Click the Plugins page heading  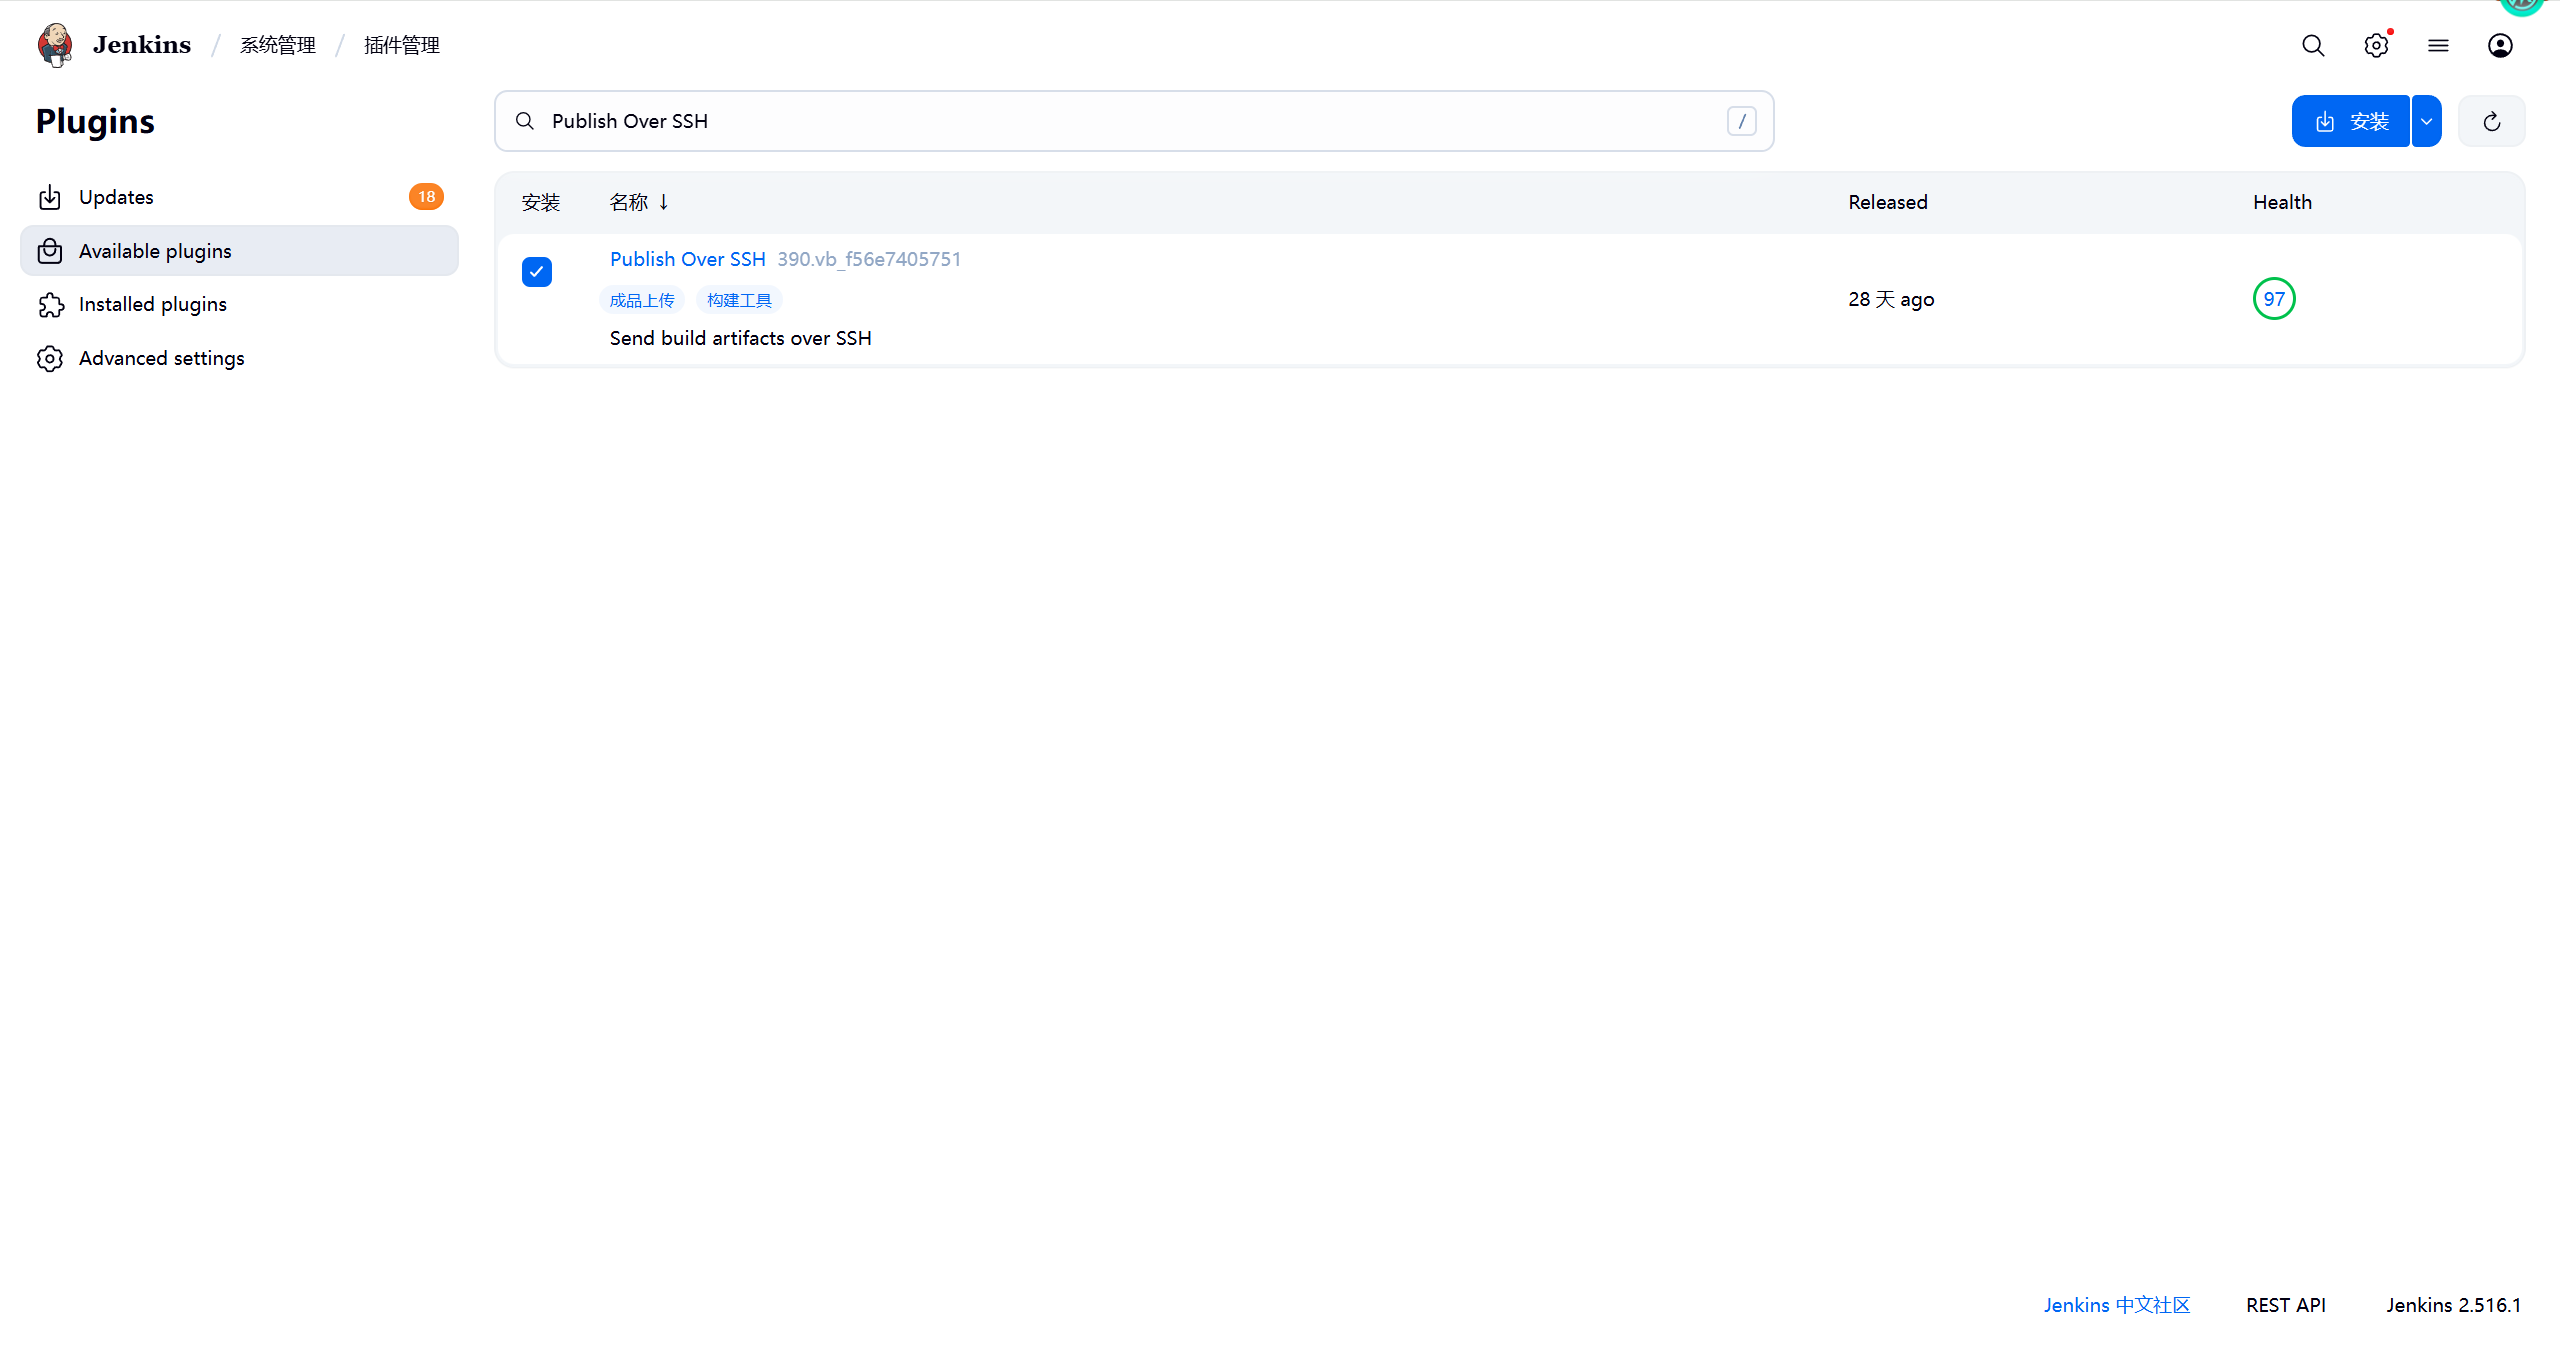coord(95,121)
